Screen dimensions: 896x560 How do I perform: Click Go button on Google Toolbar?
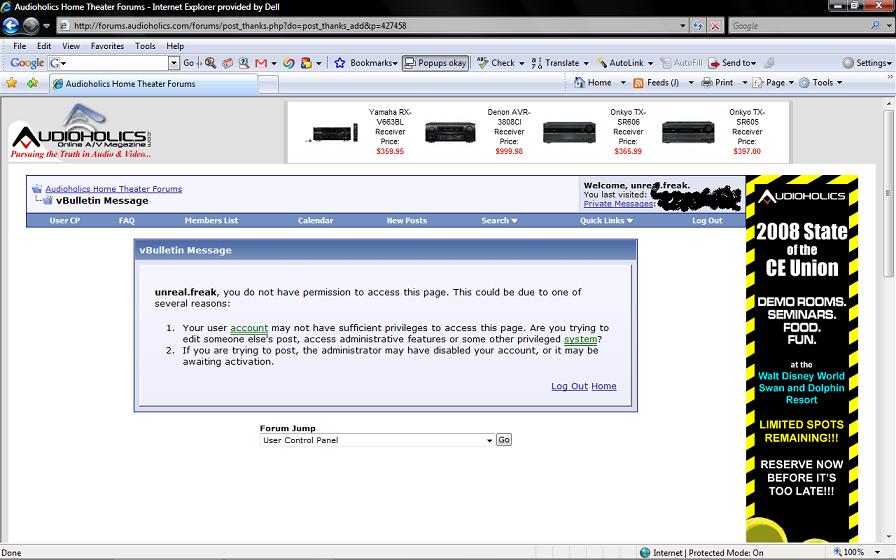click(189, 63)
